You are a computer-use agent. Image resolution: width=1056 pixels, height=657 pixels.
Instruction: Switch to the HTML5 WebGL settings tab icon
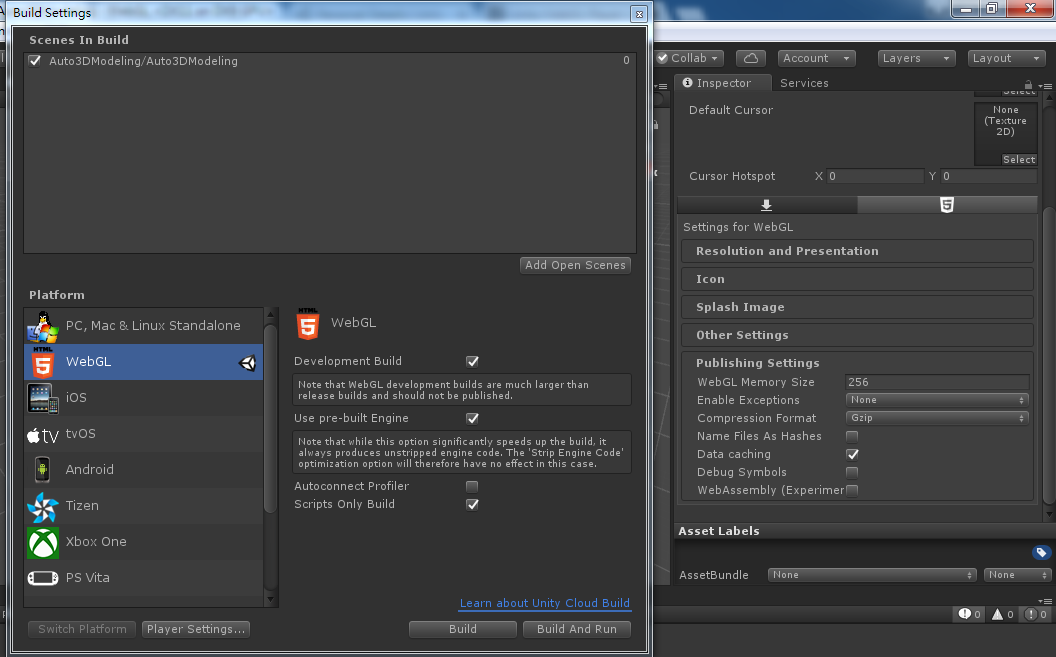tap(946, 205)
